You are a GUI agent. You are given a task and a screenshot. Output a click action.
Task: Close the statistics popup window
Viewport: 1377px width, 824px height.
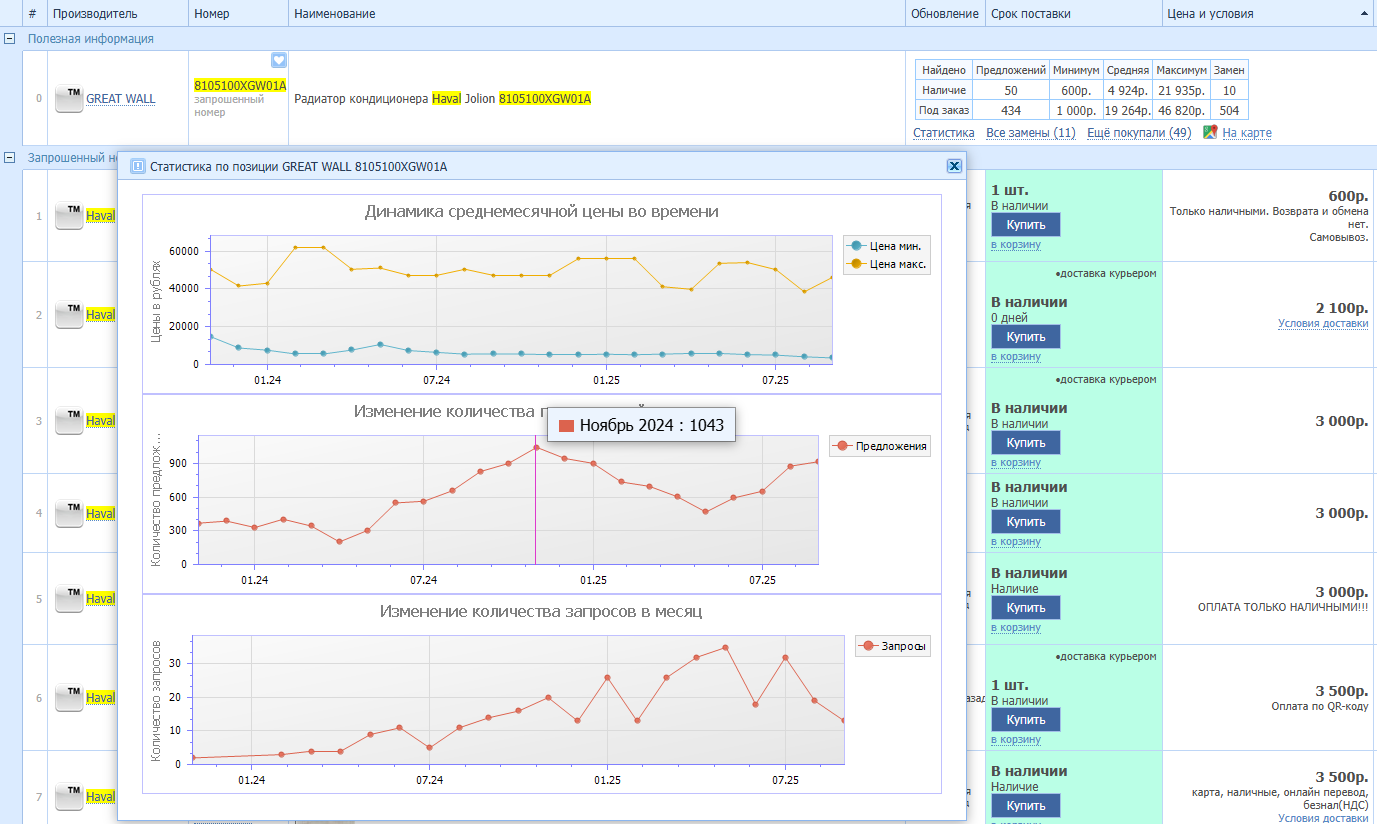pos(954,167)
